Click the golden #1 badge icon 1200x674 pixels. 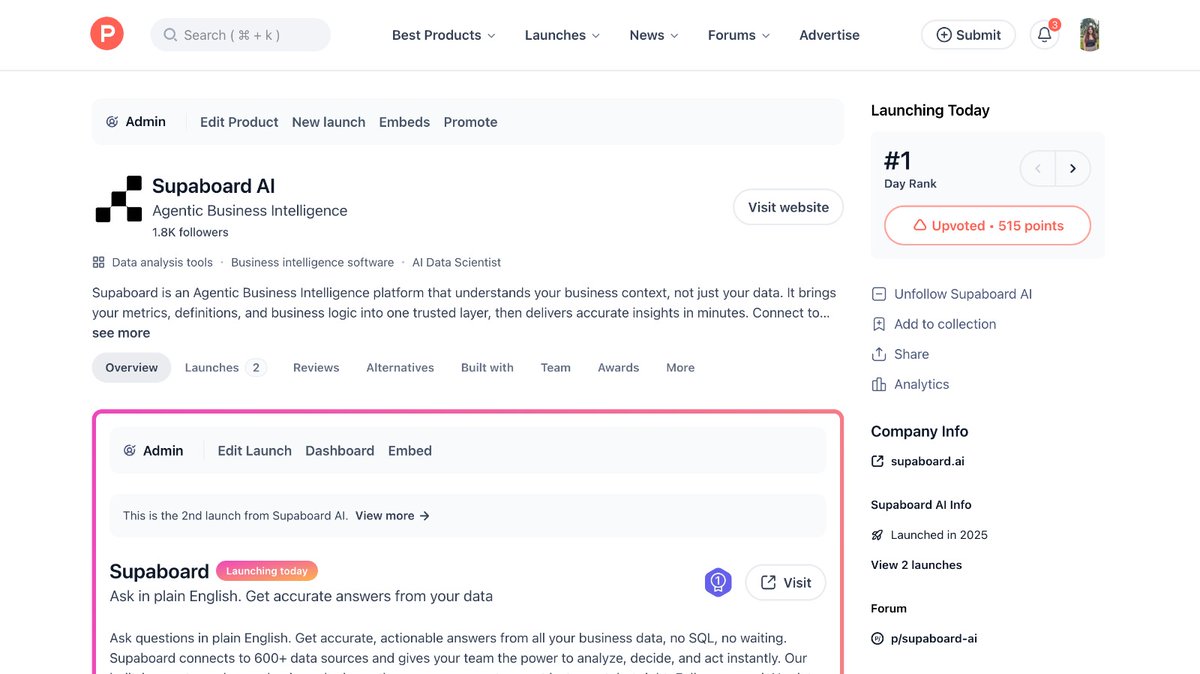pyautogui.click(x=718, y=582)
